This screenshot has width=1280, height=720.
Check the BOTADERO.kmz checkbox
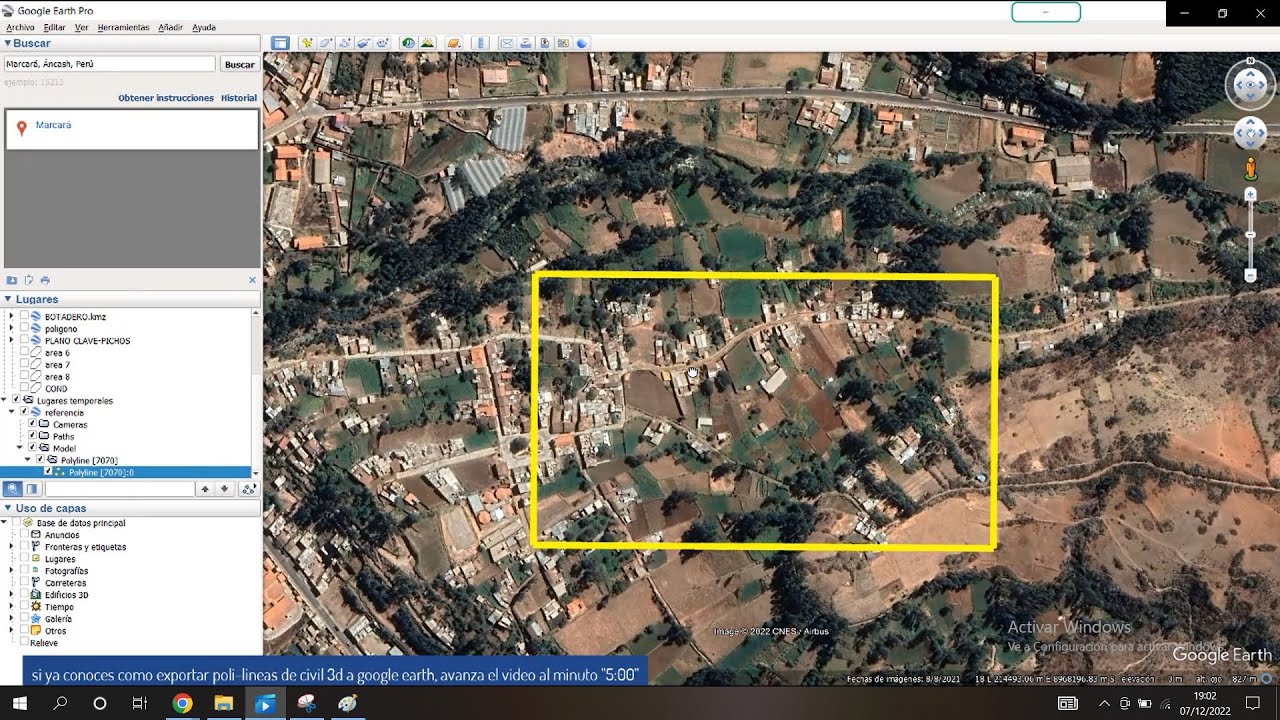pos(24,316)
